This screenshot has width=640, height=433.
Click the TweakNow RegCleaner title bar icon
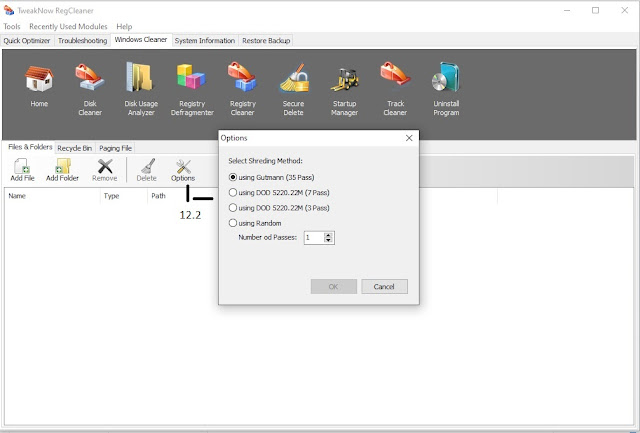tap(8, 10)
